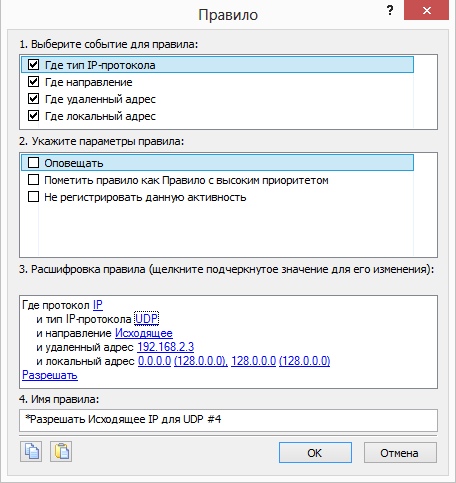The image size is (456, 483).
Task: Click the copy rule icon
Action: point(31,452)
